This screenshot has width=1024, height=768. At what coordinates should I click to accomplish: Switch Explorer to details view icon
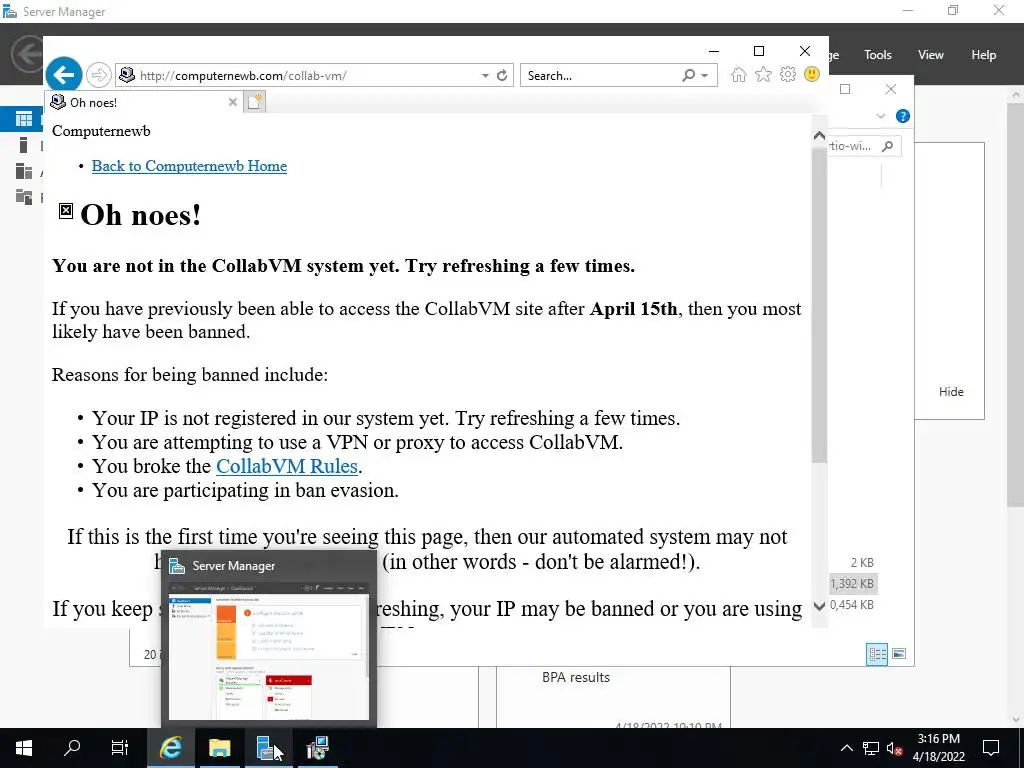[x=877, y=654]
